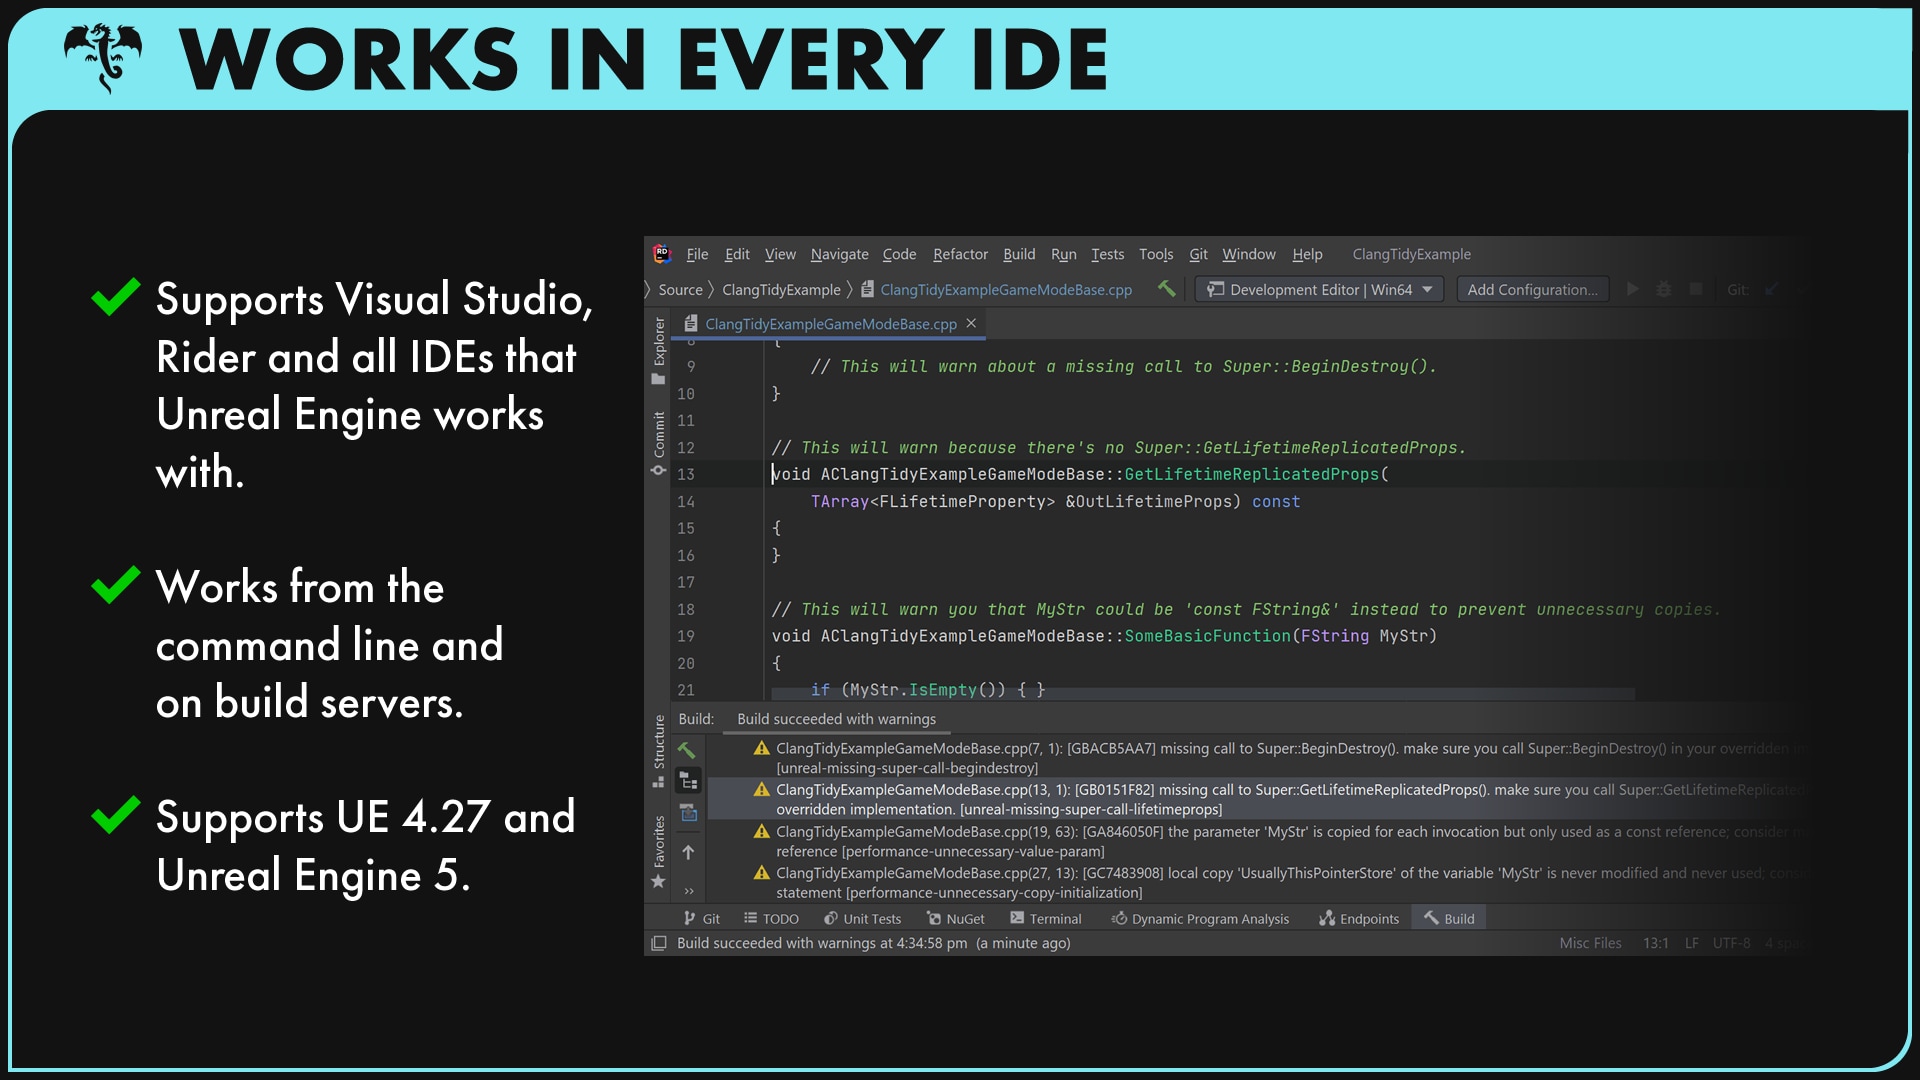The image size is (1920, 1080).
Task: Close the ClangTidyExampleGameModeBase.cpp editor tab
Action: (x=971, y=323)
